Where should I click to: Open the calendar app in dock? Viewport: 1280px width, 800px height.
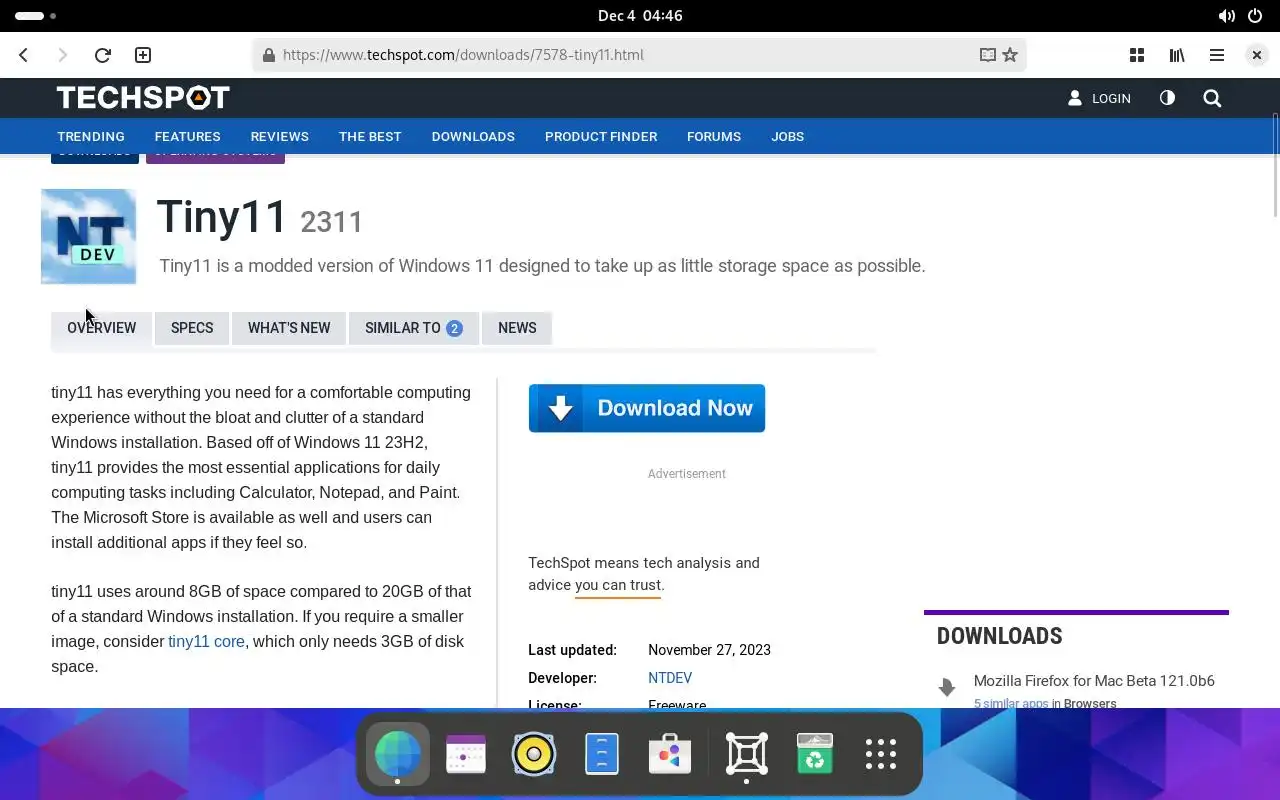point(466,754)
